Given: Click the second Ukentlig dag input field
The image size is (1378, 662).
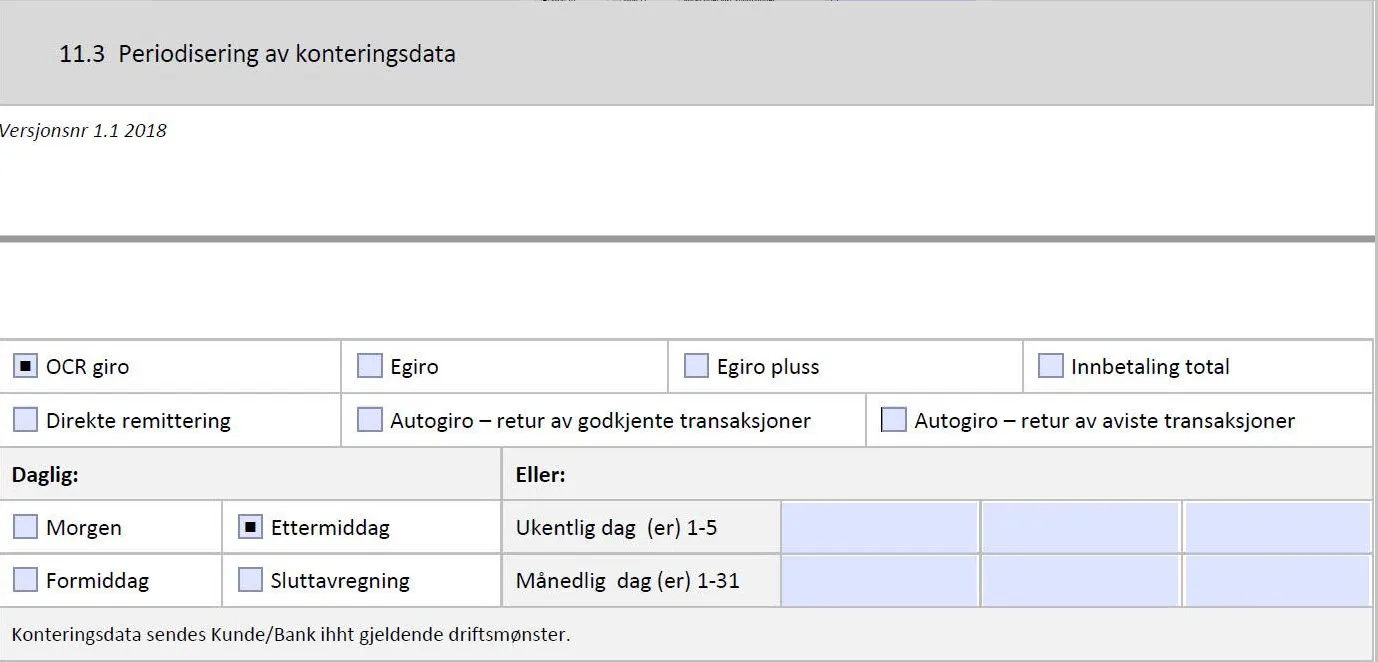Looking at the screenshot, I should [x=1081, y=527].
